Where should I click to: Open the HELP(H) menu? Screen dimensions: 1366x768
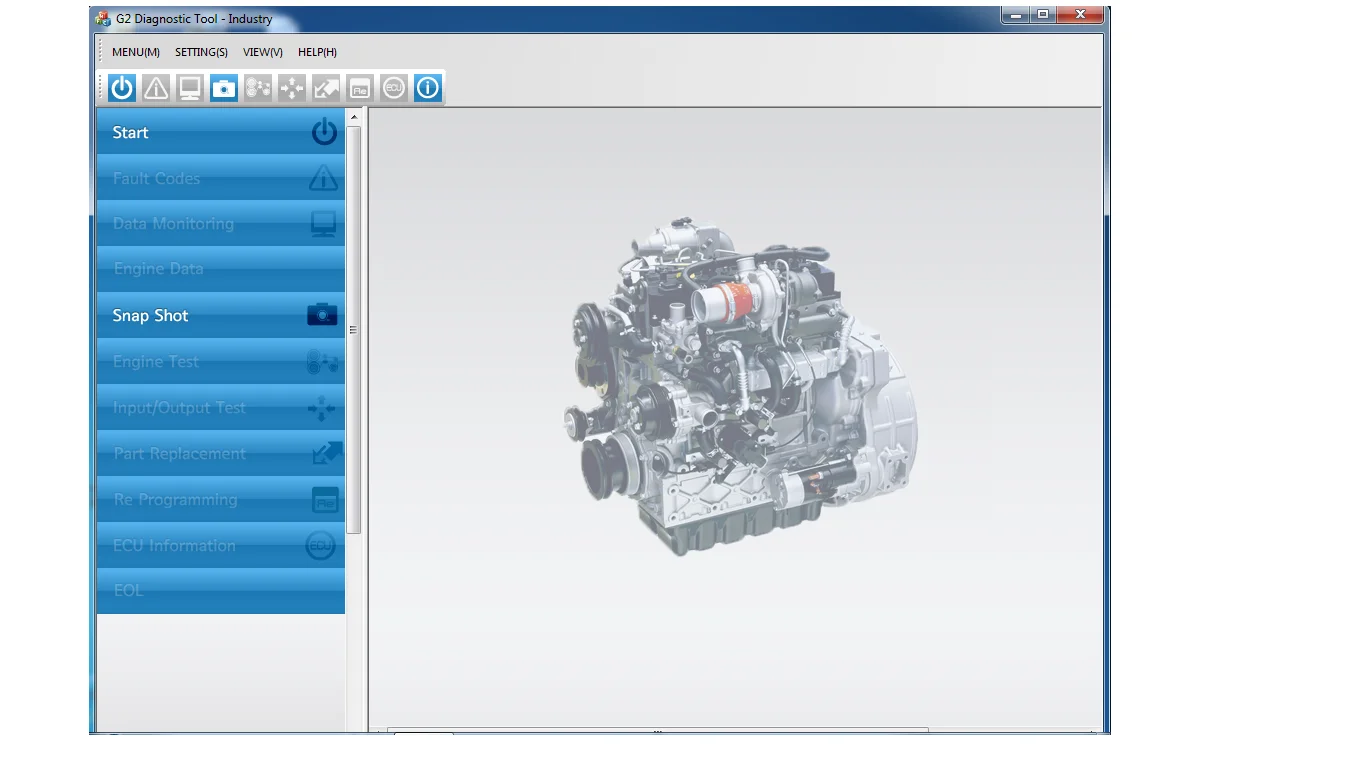317,52
